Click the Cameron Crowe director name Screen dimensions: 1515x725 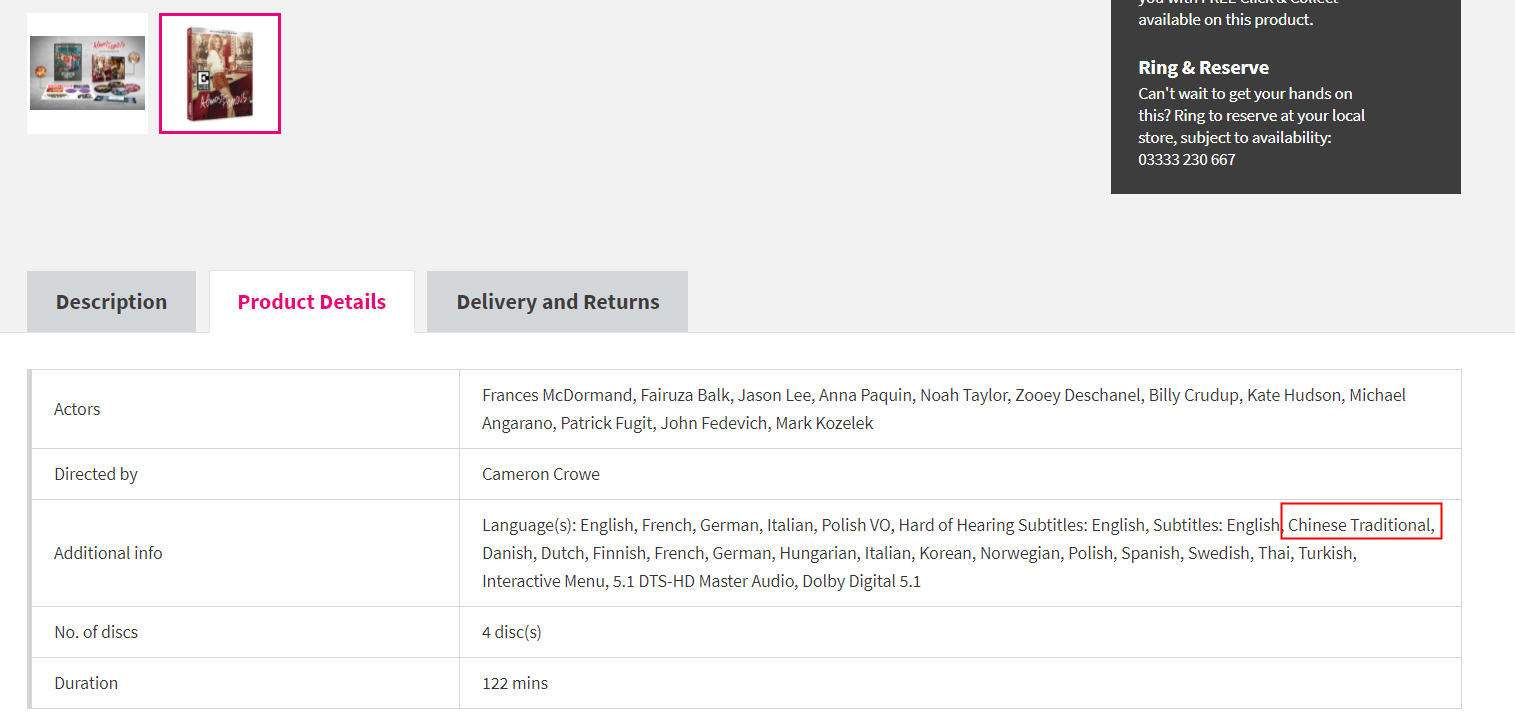point(541,474)
